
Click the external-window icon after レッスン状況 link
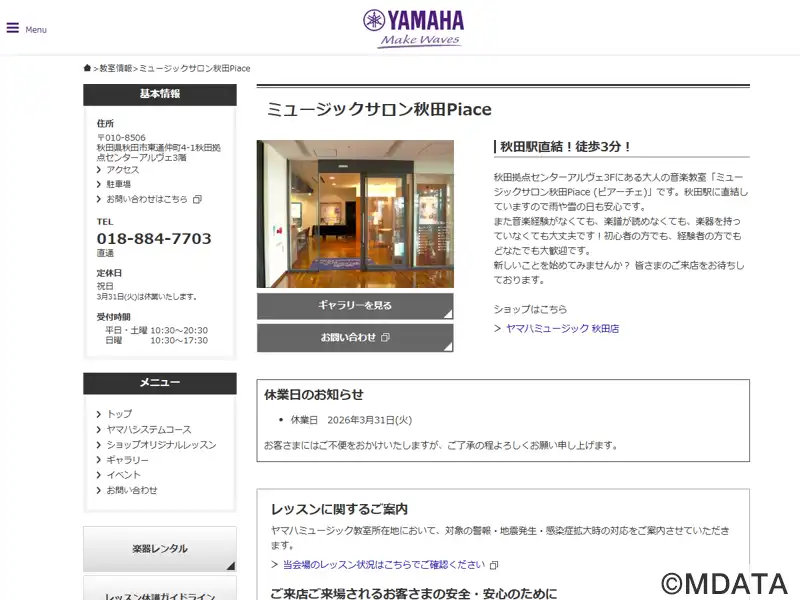point(494,565)
